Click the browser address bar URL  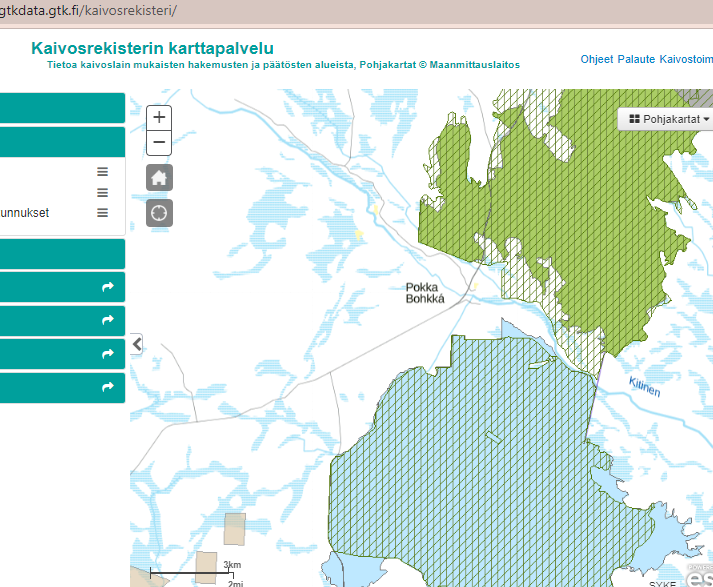coord(88,10)
